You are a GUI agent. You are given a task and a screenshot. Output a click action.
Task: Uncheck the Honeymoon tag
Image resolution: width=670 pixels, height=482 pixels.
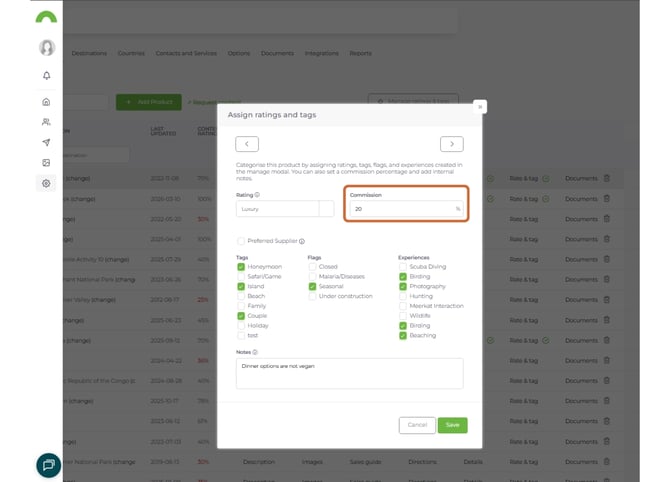tap(241, 267)
